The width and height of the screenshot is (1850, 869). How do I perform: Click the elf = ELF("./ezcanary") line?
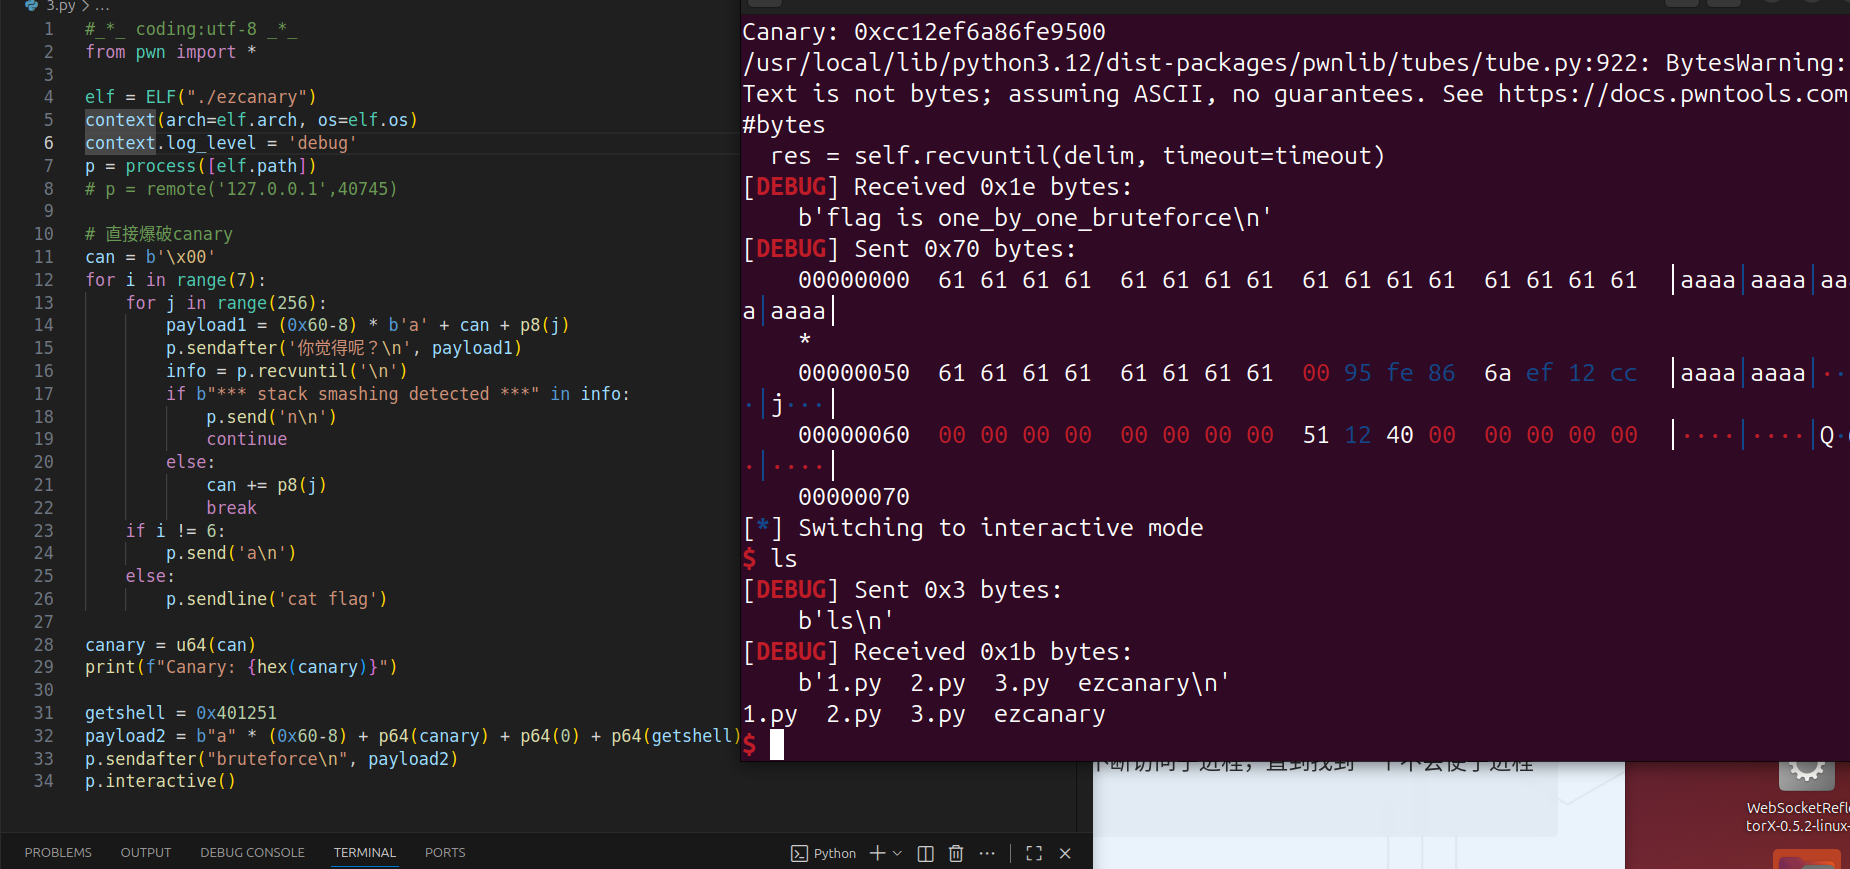200,97
